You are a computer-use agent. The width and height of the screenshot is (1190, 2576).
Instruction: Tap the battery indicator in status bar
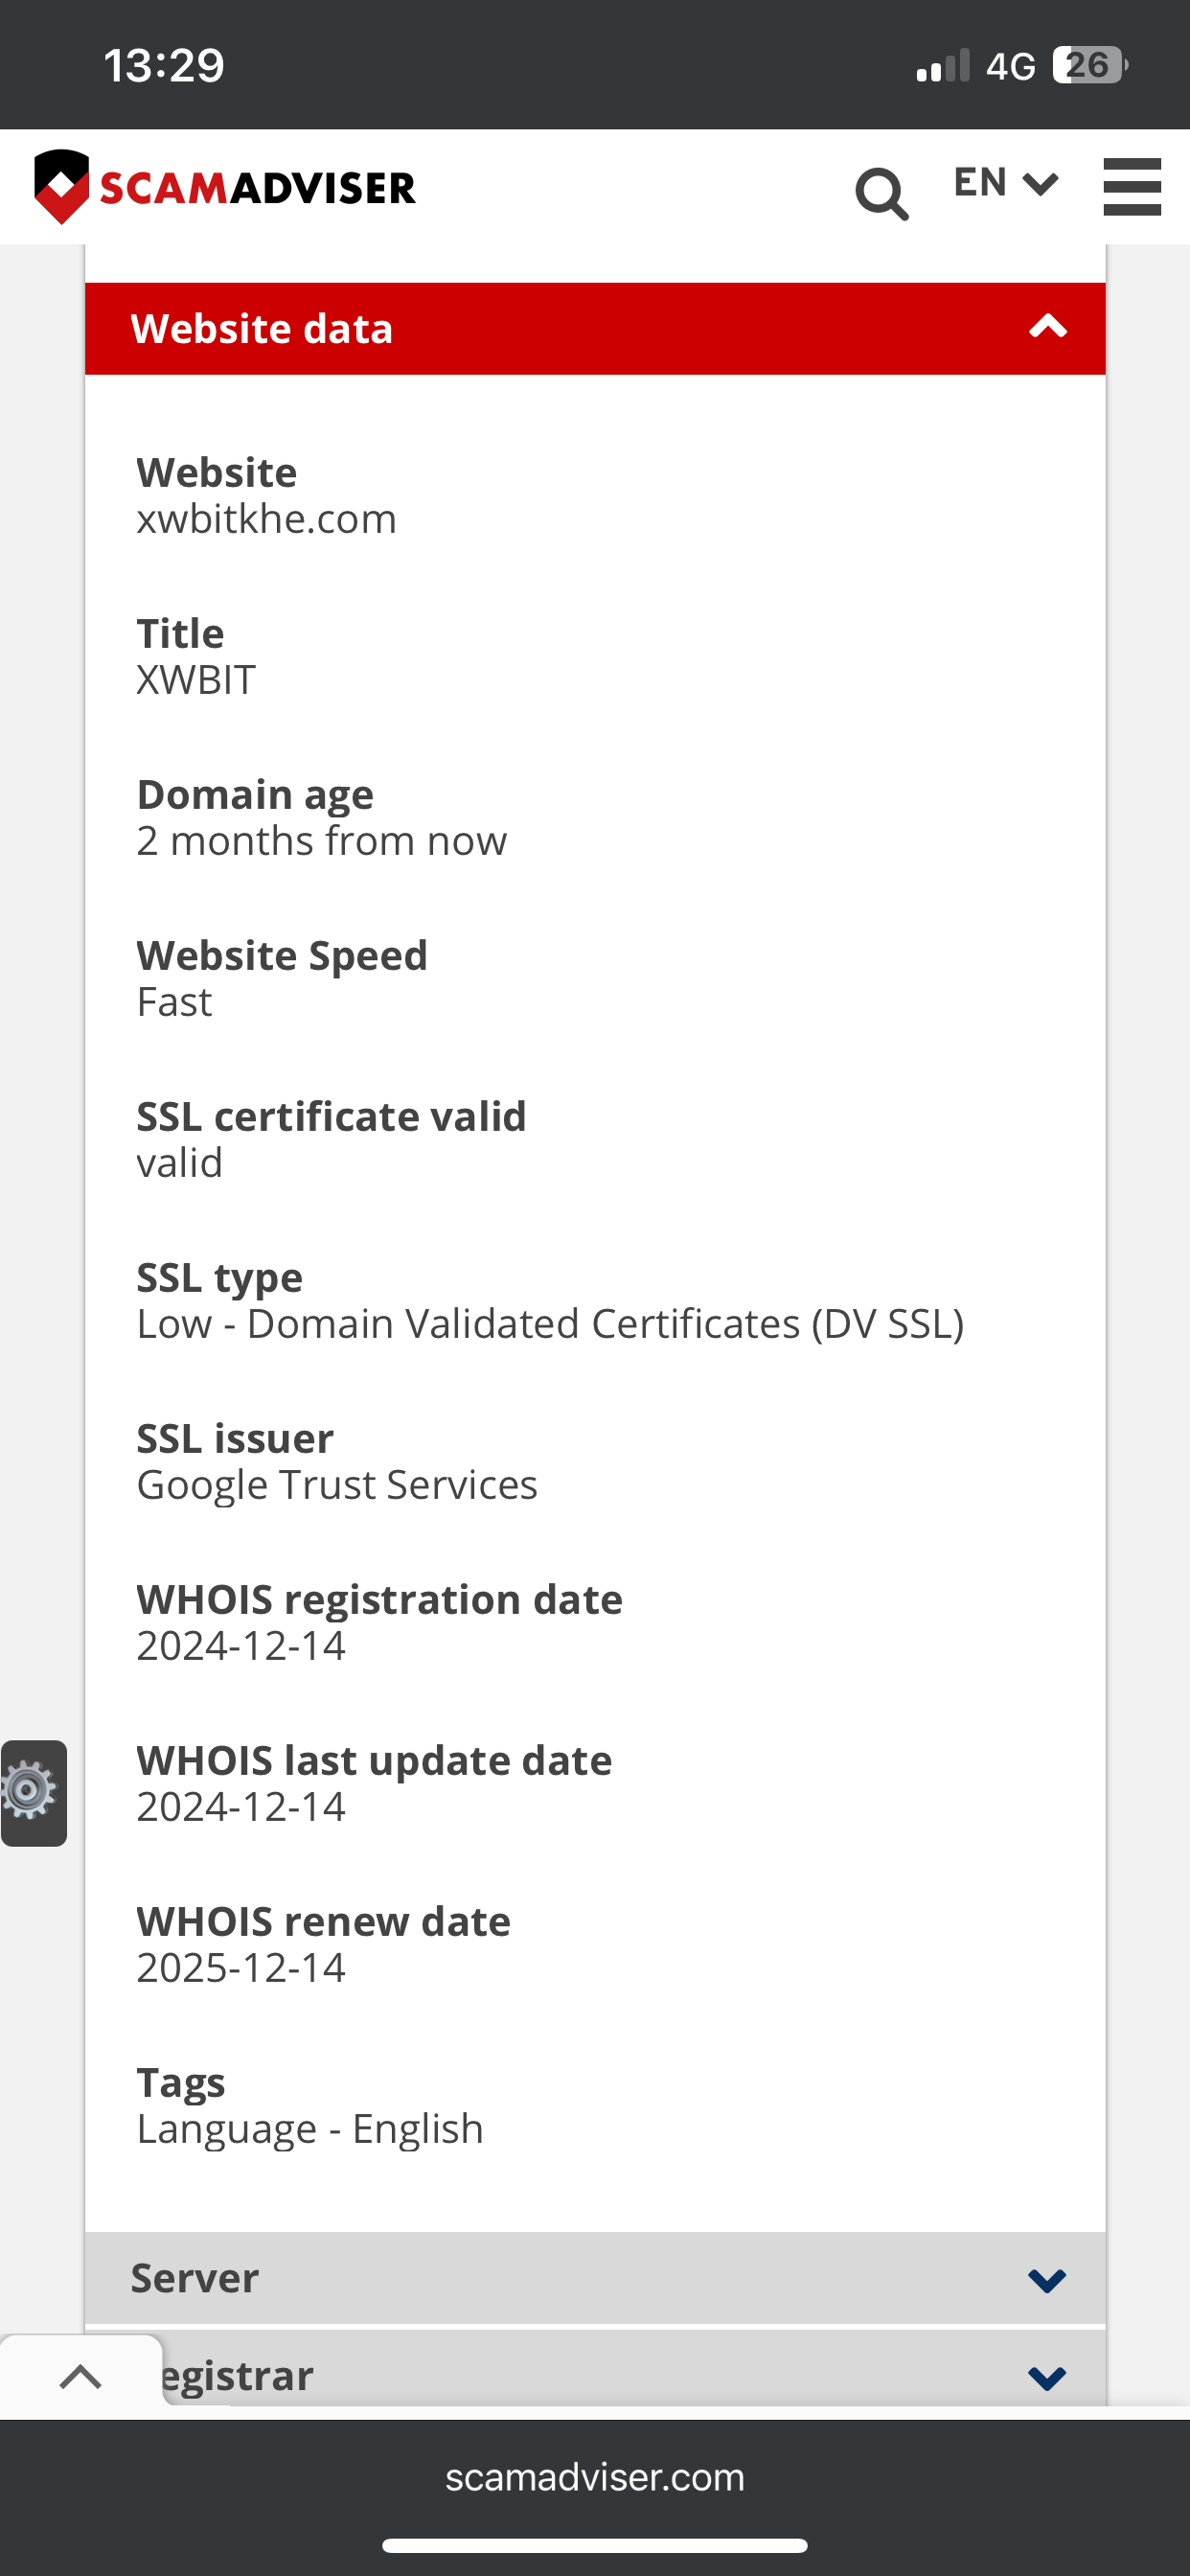[x=1090, y=66]
